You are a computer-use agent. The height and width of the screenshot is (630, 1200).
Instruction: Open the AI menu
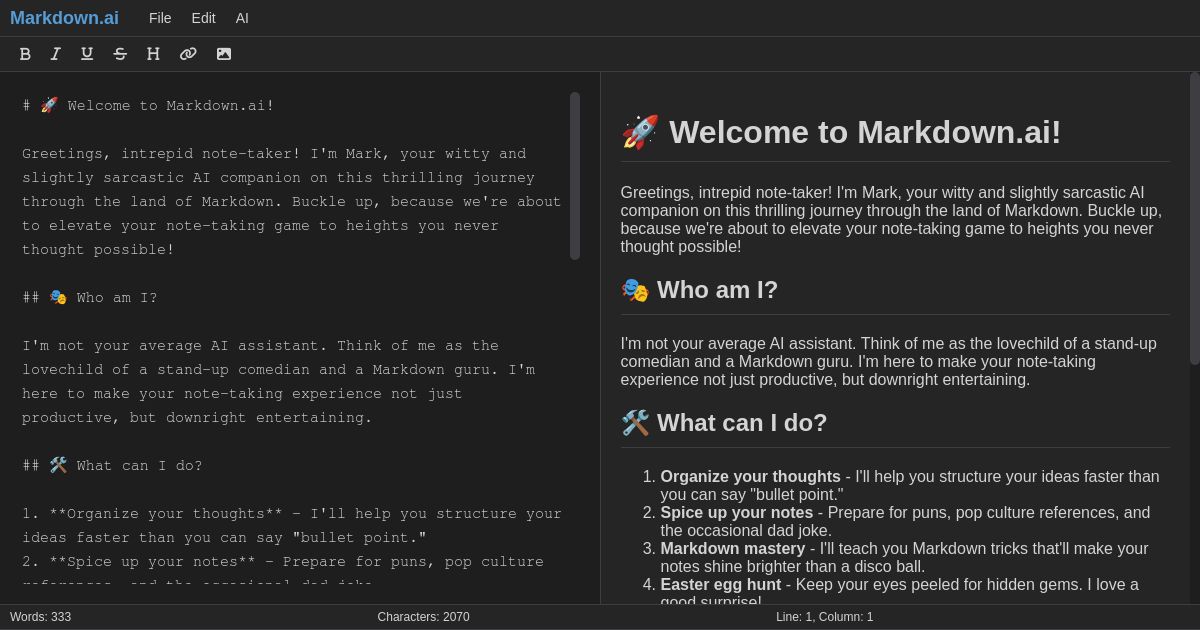(242, 18)
